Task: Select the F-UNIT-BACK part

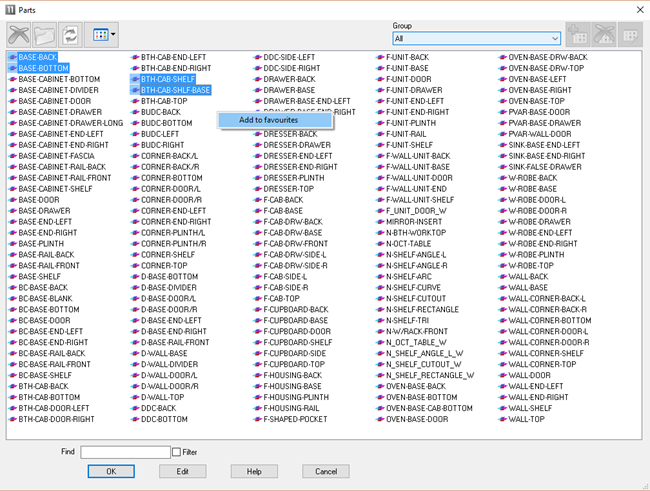Action: coord(407,57)
